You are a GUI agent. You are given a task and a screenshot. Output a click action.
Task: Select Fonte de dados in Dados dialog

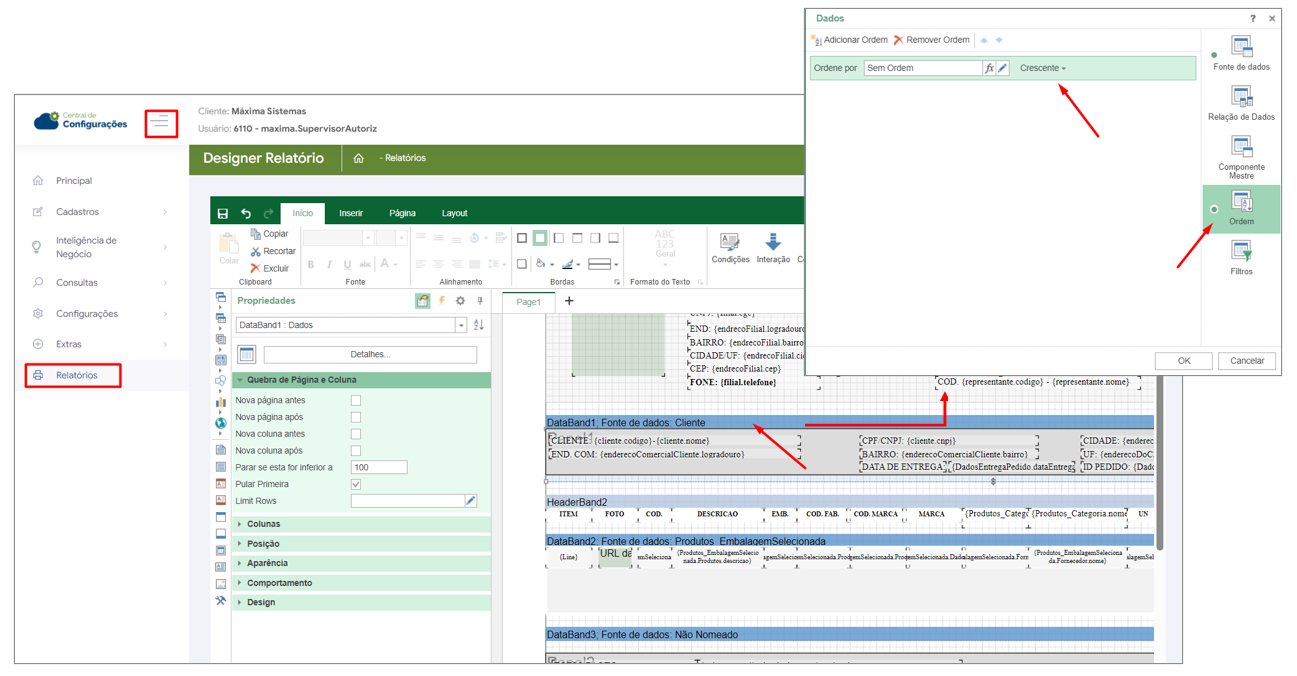[x=1241, y=53]
